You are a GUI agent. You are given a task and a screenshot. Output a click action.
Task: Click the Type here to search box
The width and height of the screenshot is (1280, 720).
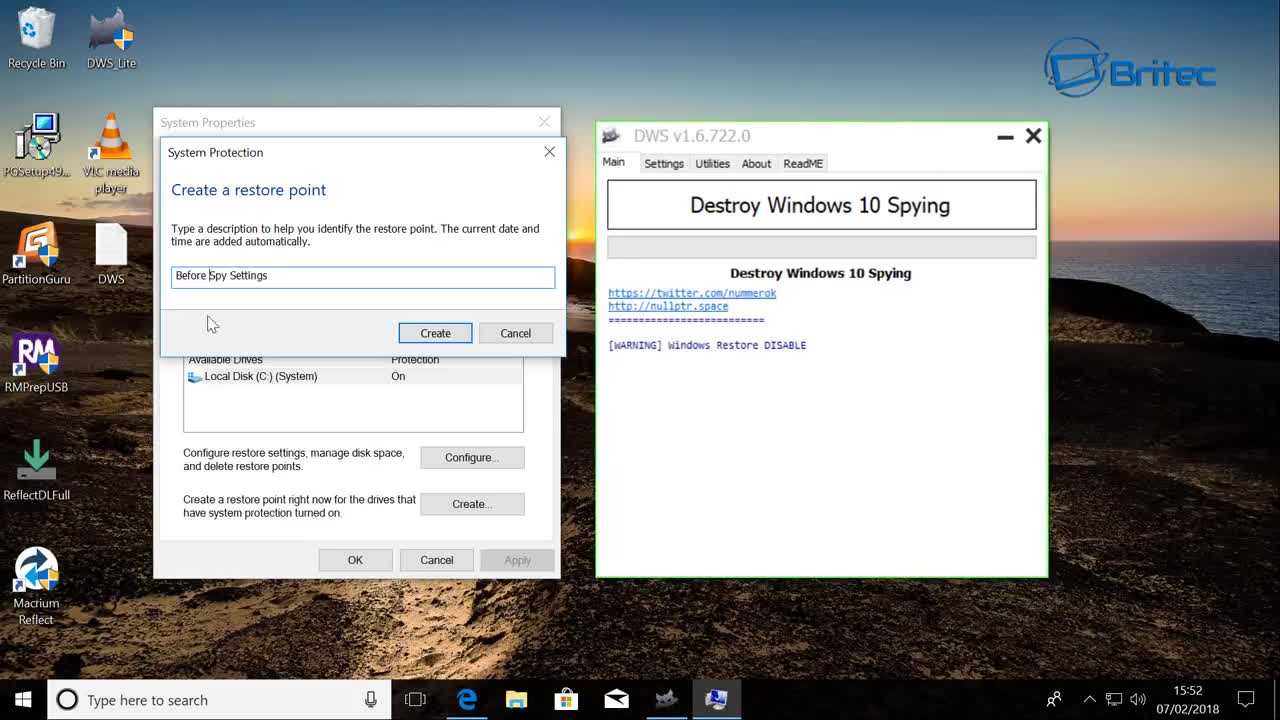click(218, 700)
